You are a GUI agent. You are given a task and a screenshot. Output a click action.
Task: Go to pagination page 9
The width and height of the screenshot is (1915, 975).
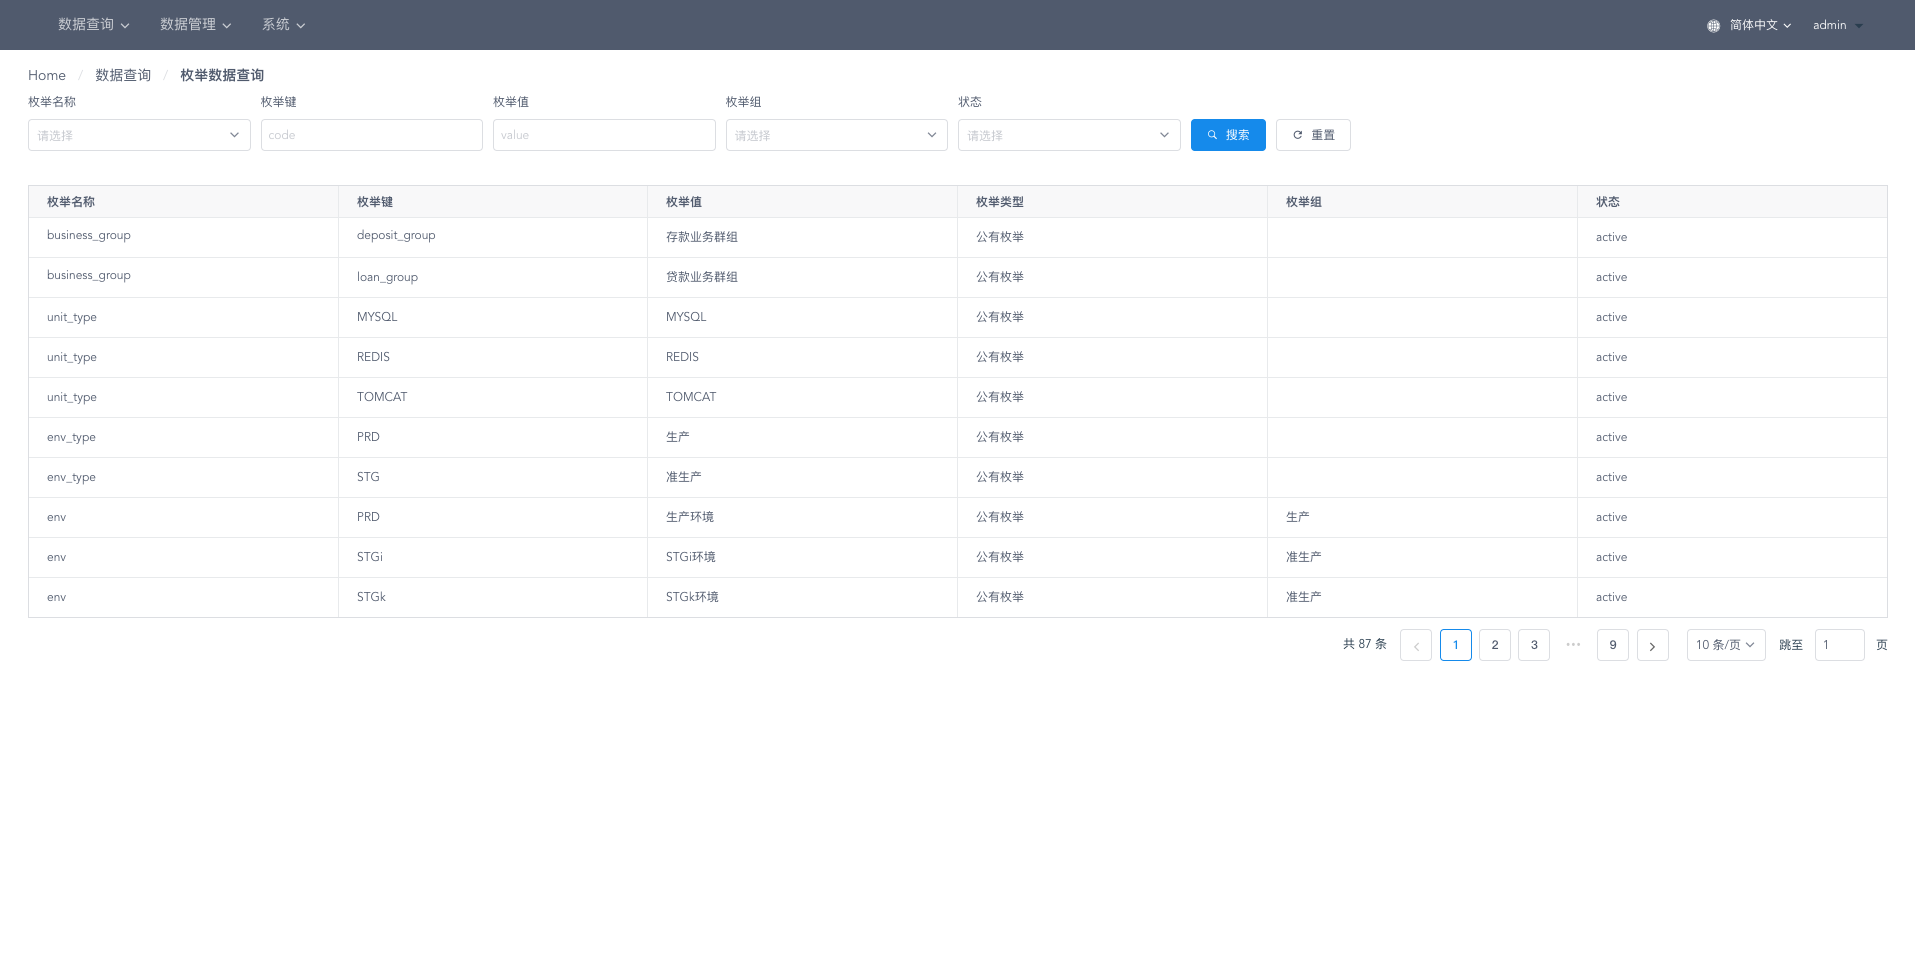(1613, 645)
